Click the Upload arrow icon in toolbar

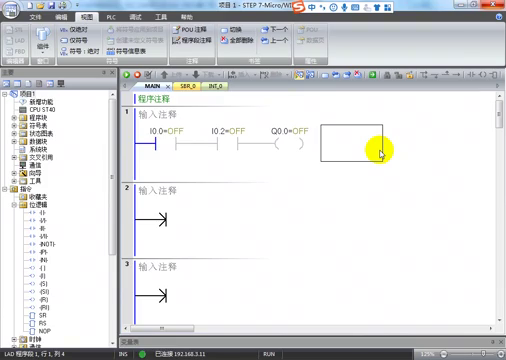click(164, 75)
